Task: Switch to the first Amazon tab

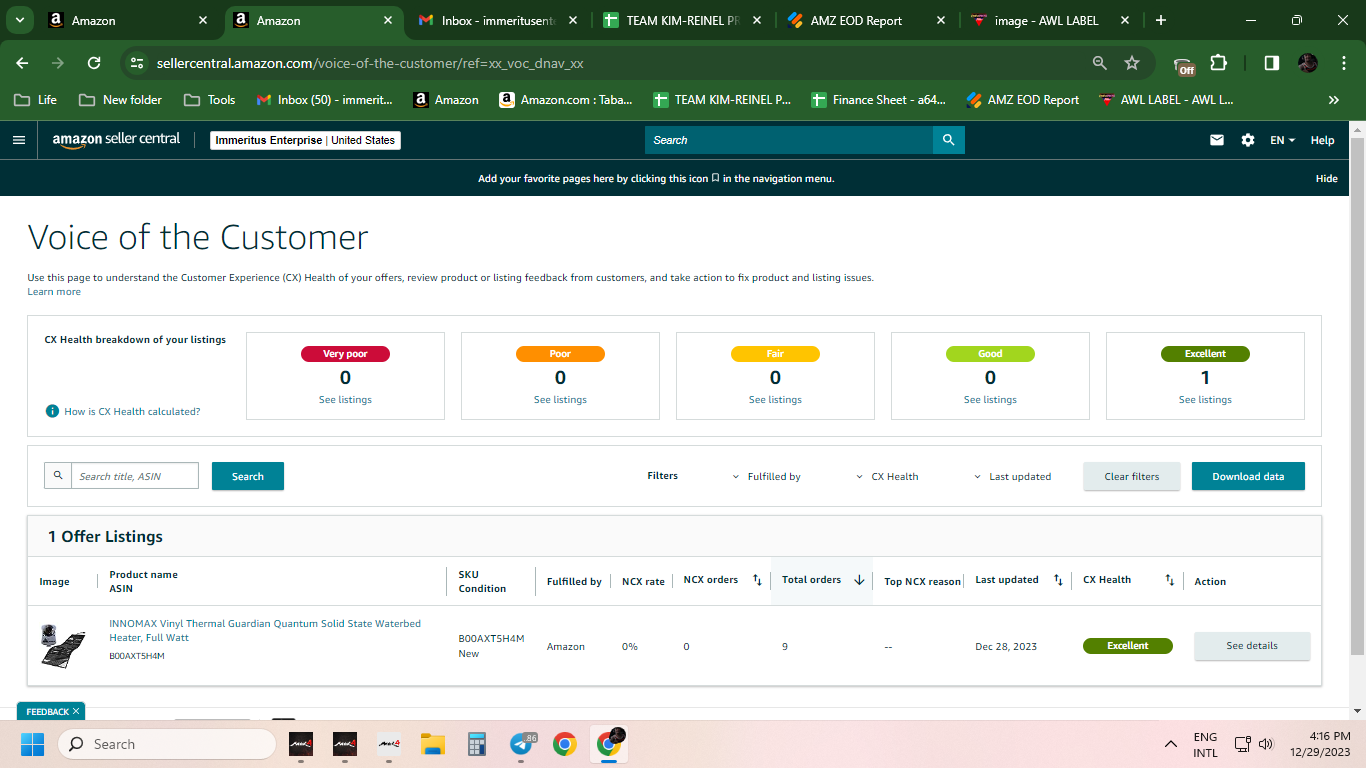Action: [x=129, y=20]
